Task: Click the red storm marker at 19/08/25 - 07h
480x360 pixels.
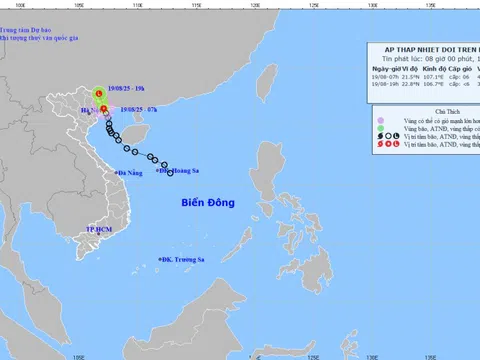Action: pyautogui.click(x=104, y=109)
